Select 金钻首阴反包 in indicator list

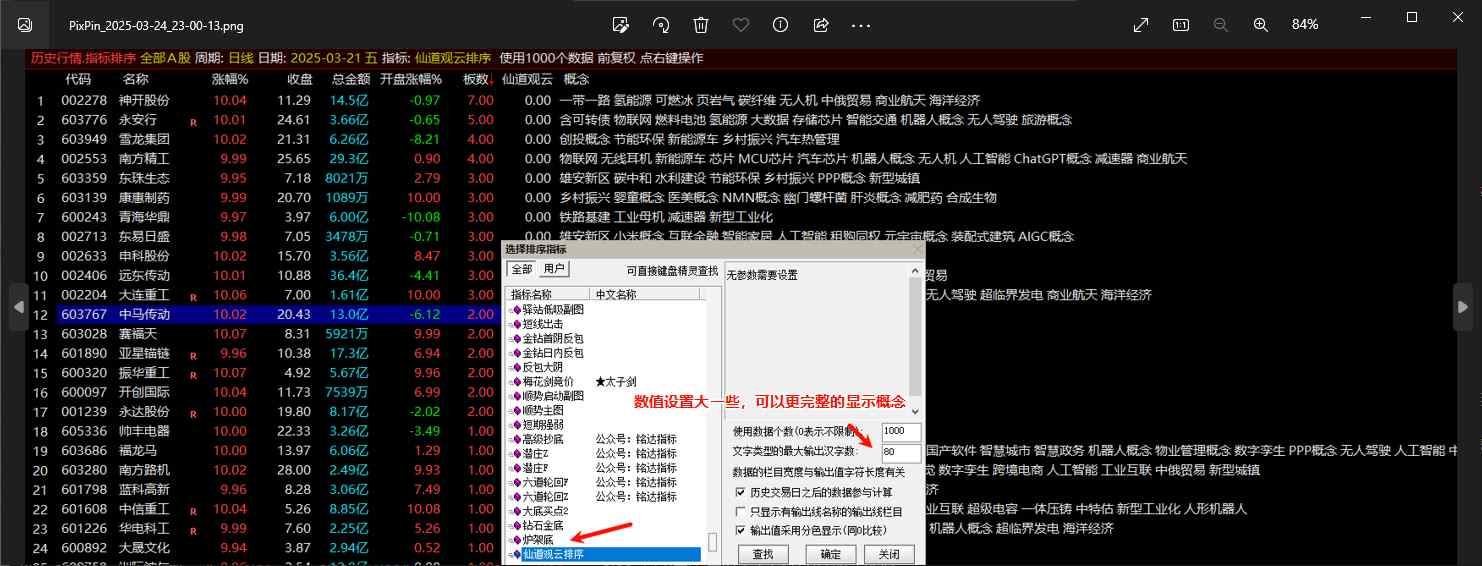[x=553, y=338]
